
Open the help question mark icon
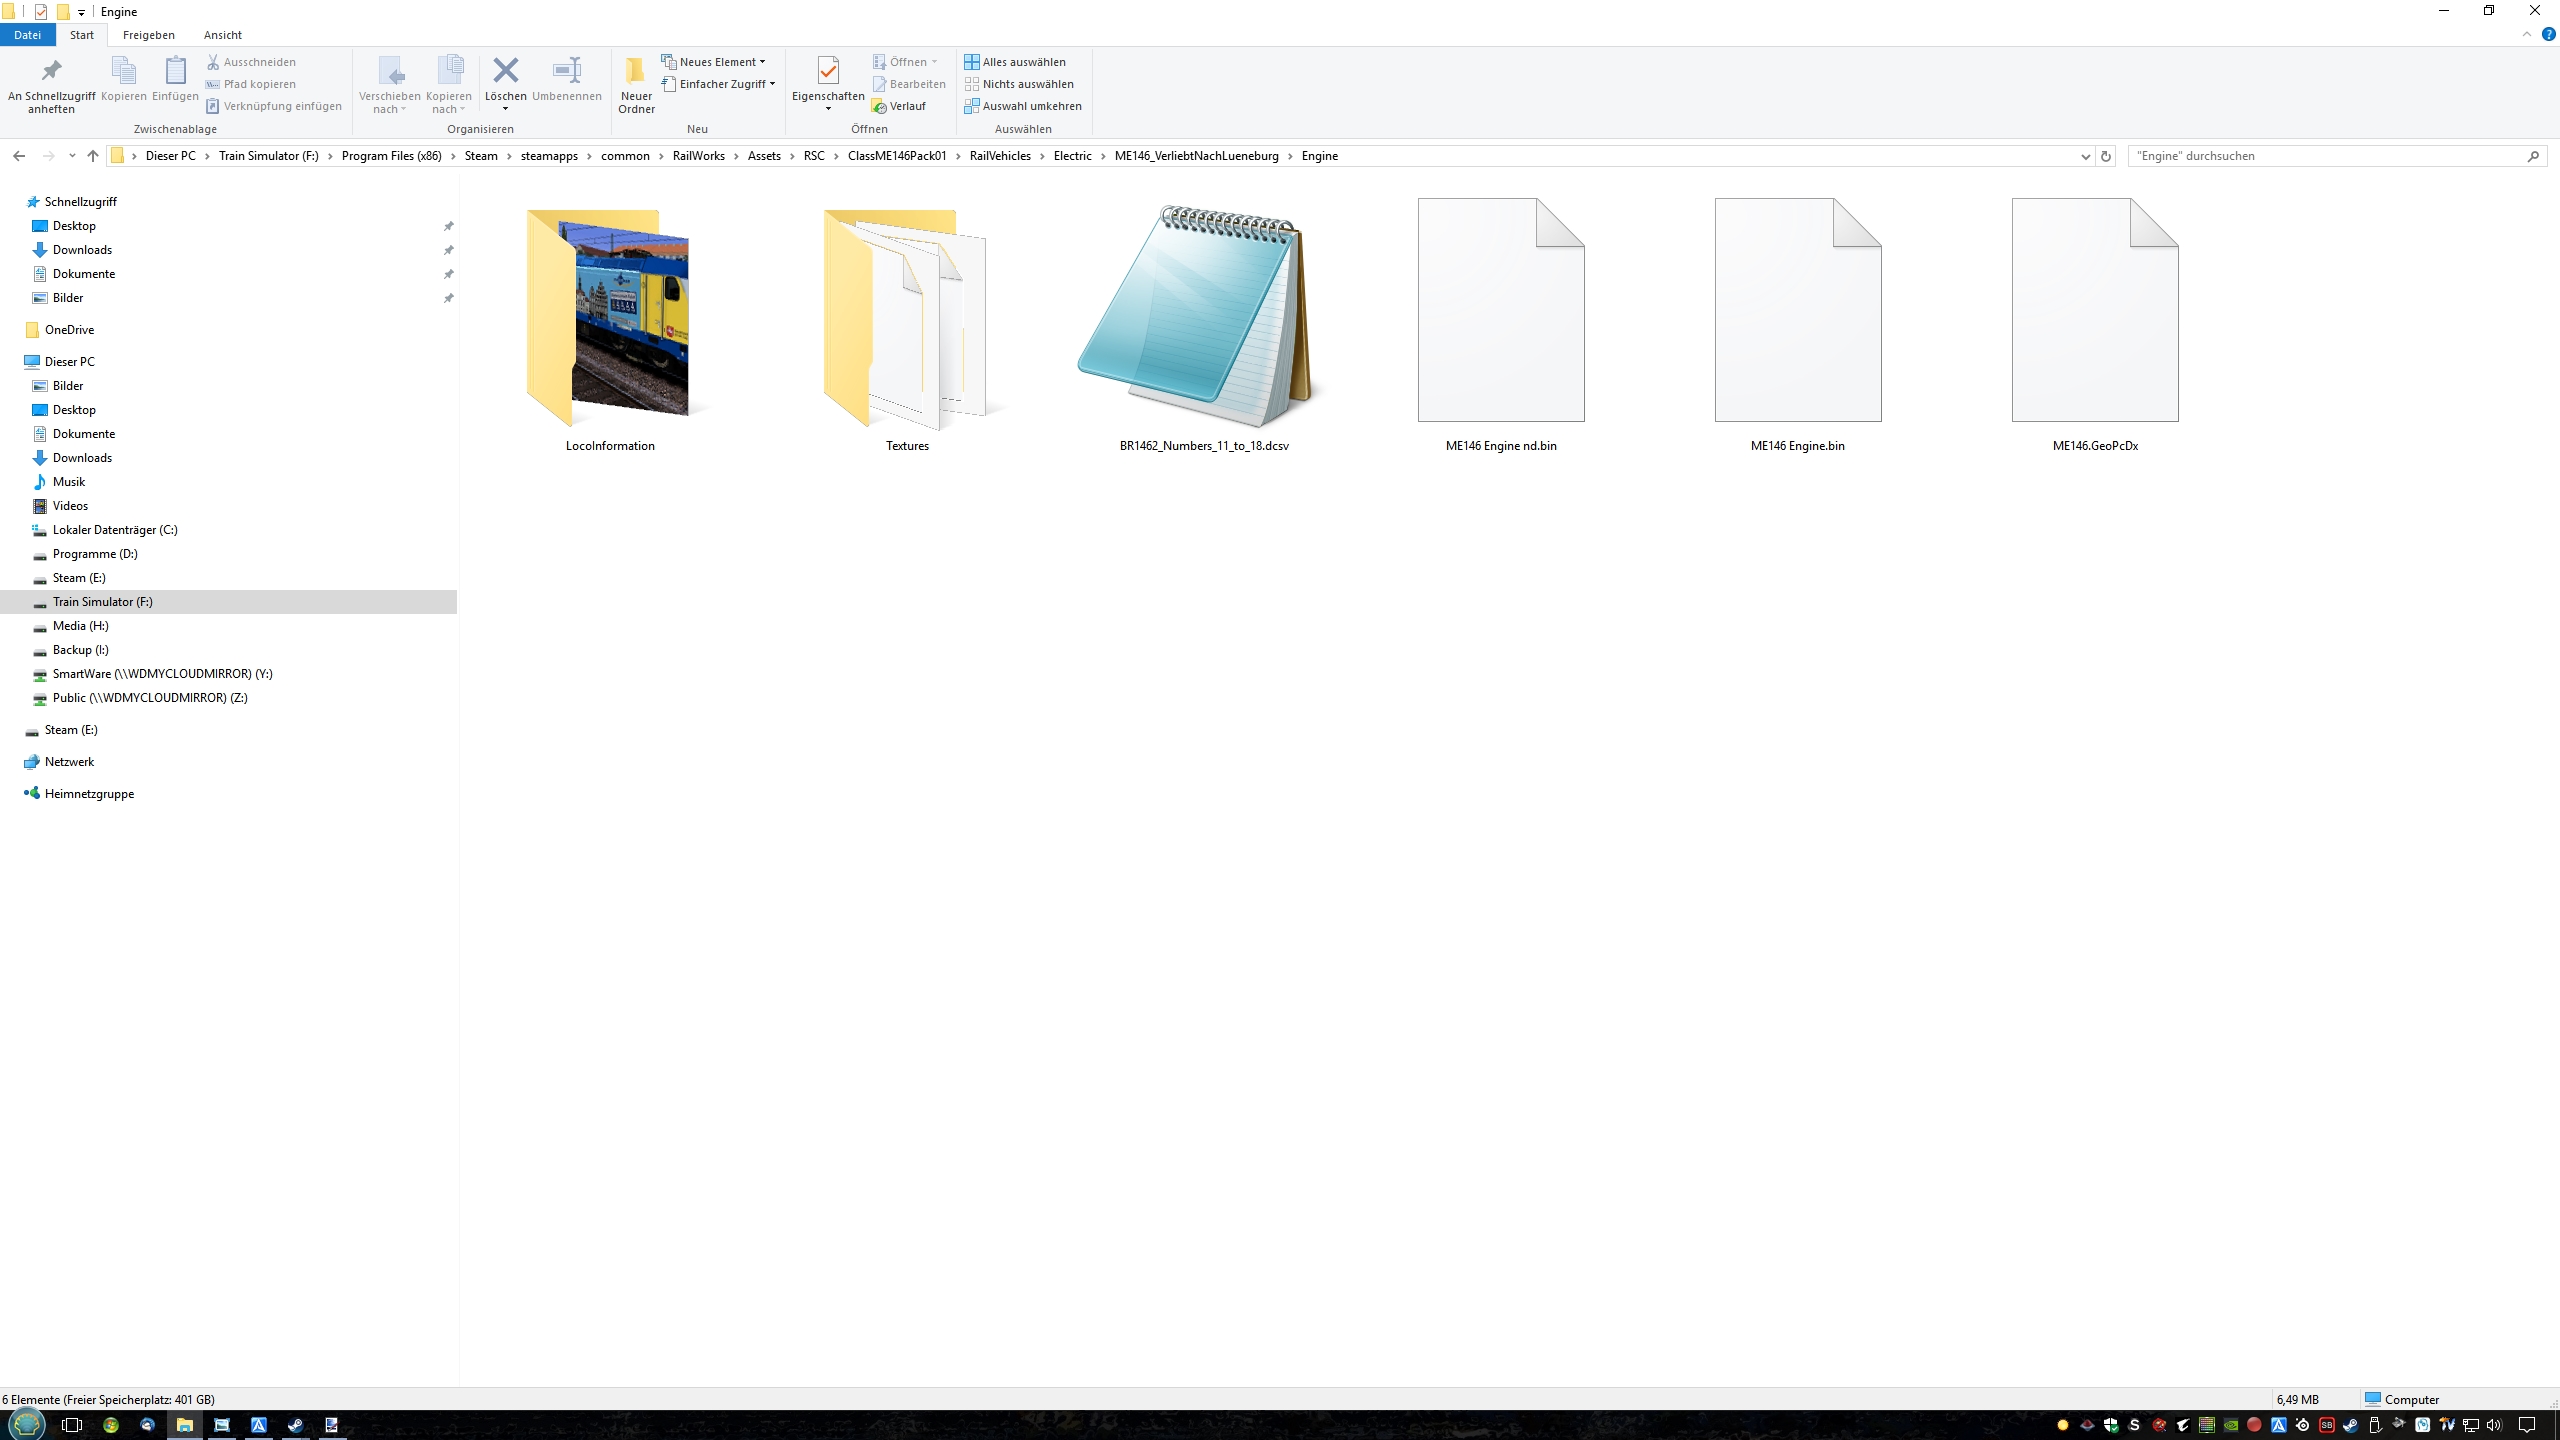(2548, 34)
